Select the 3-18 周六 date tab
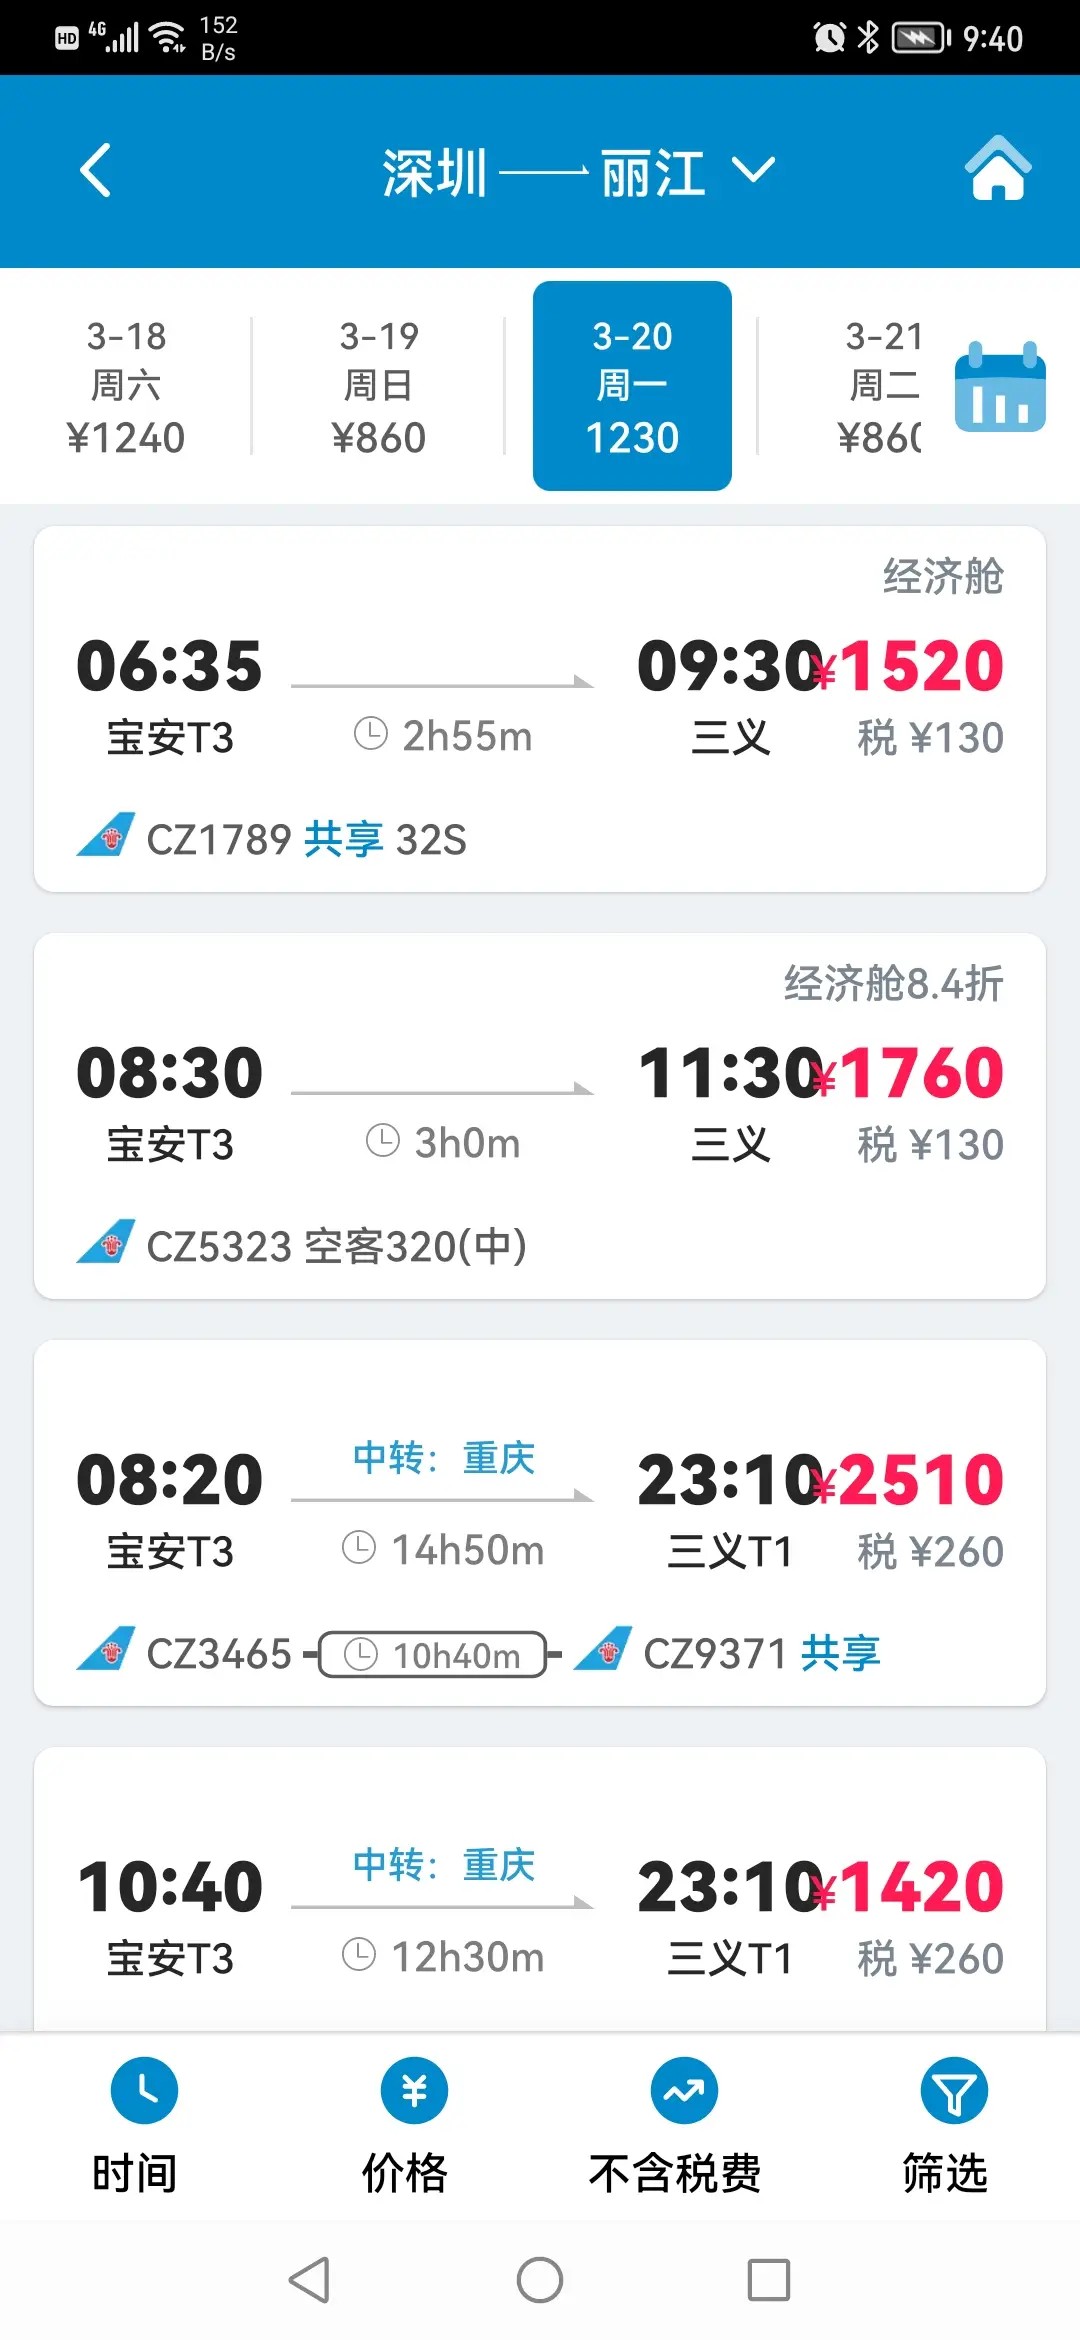Image resolution: width=1080 pixels, height=2340 pixels. 126,386
